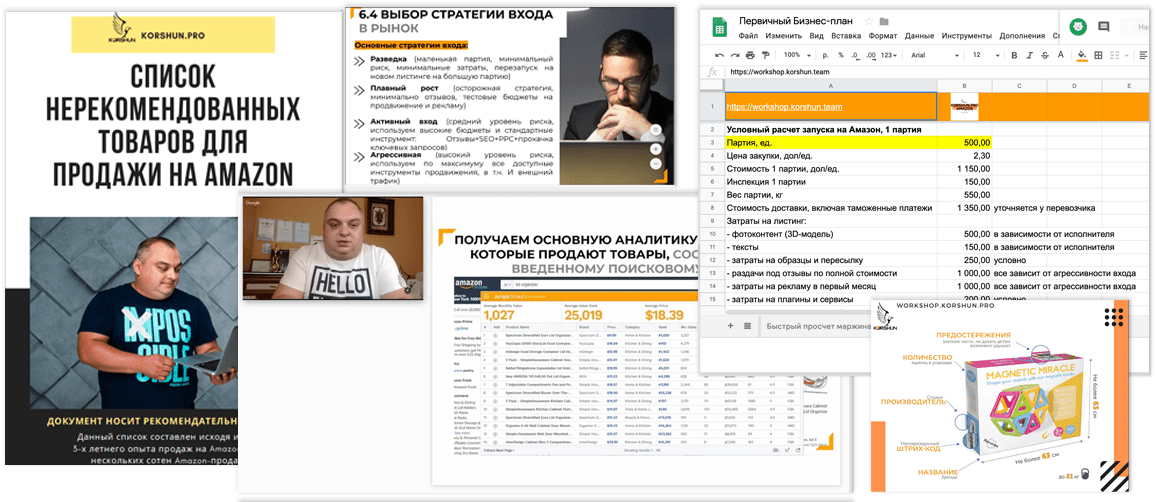Select cell 'Инспекция 1 партии'
The width and height of the screenshot is (1156, 502).
click(x=831, y=181)
